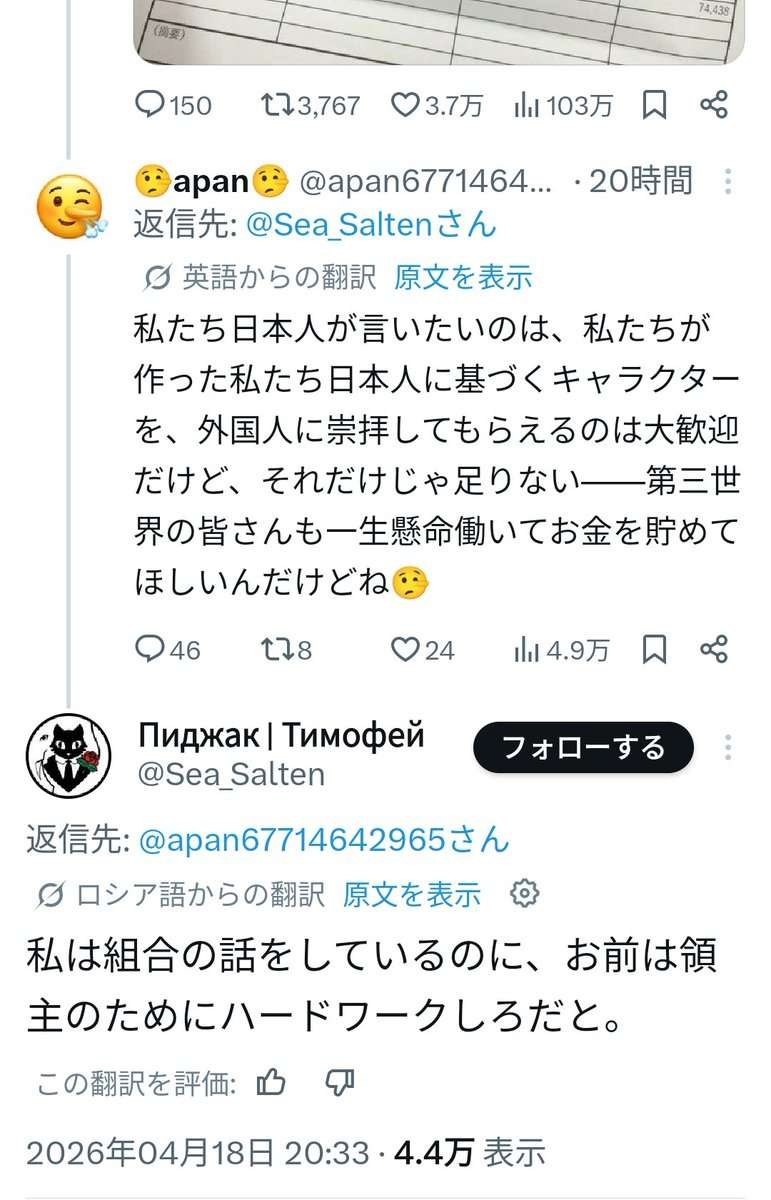Viewport: 771px width, 1200px height.
Task: Share the top post
Action: click(713, 105)
